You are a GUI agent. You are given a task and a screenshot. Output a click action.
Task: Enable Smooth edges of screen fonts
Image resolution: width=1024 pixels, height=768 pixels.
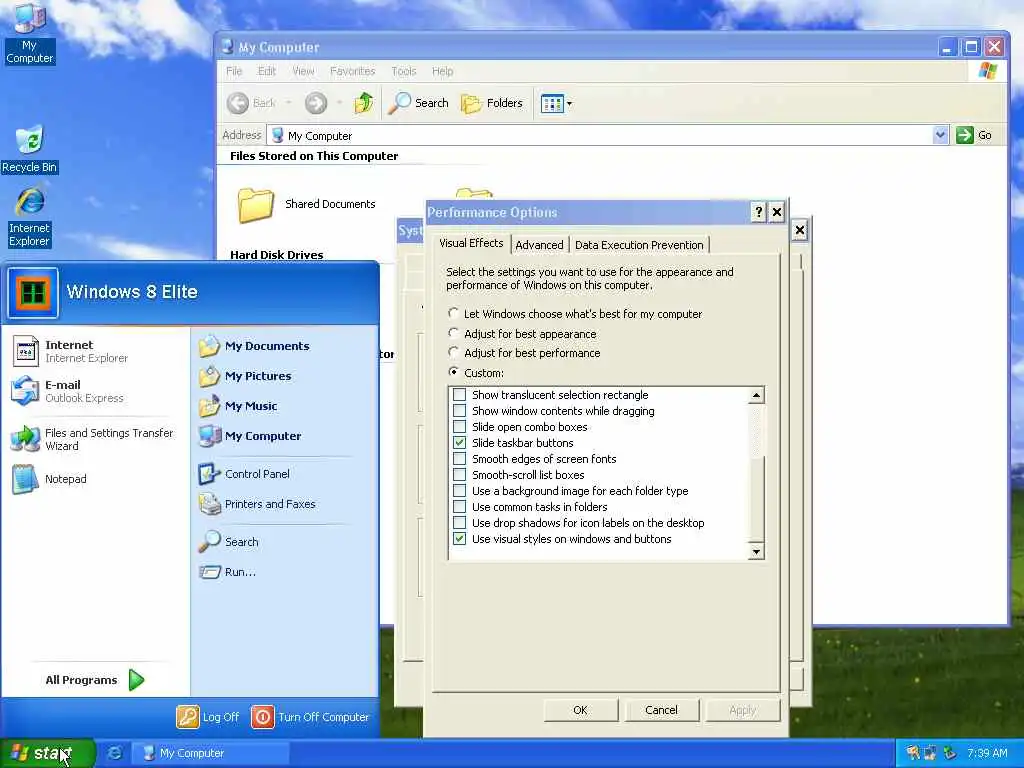[x=460, y=458]
